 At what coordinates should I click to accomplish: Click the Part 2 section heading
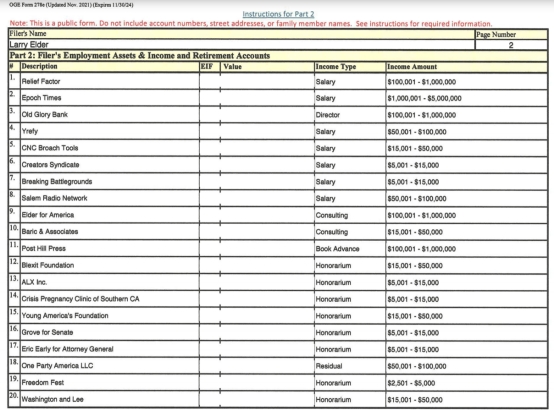point(140,55)
